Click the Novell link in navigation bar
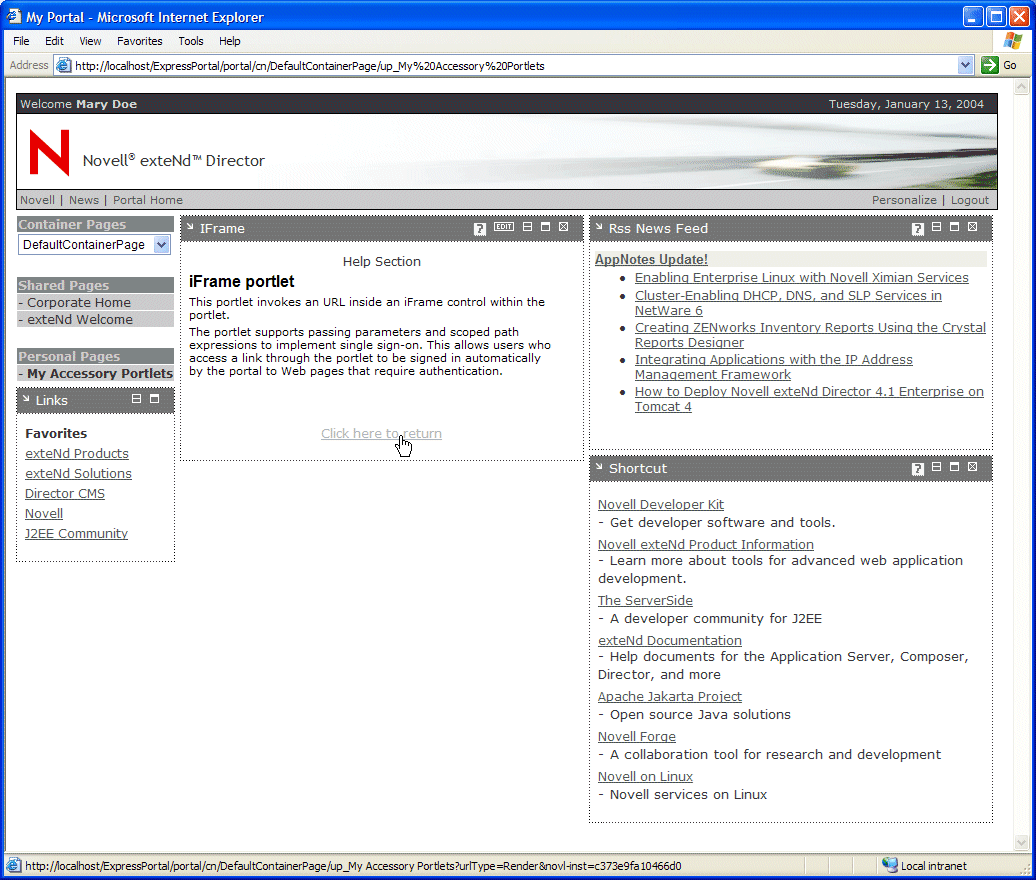 pyautogui.click(x=37, y=200)
